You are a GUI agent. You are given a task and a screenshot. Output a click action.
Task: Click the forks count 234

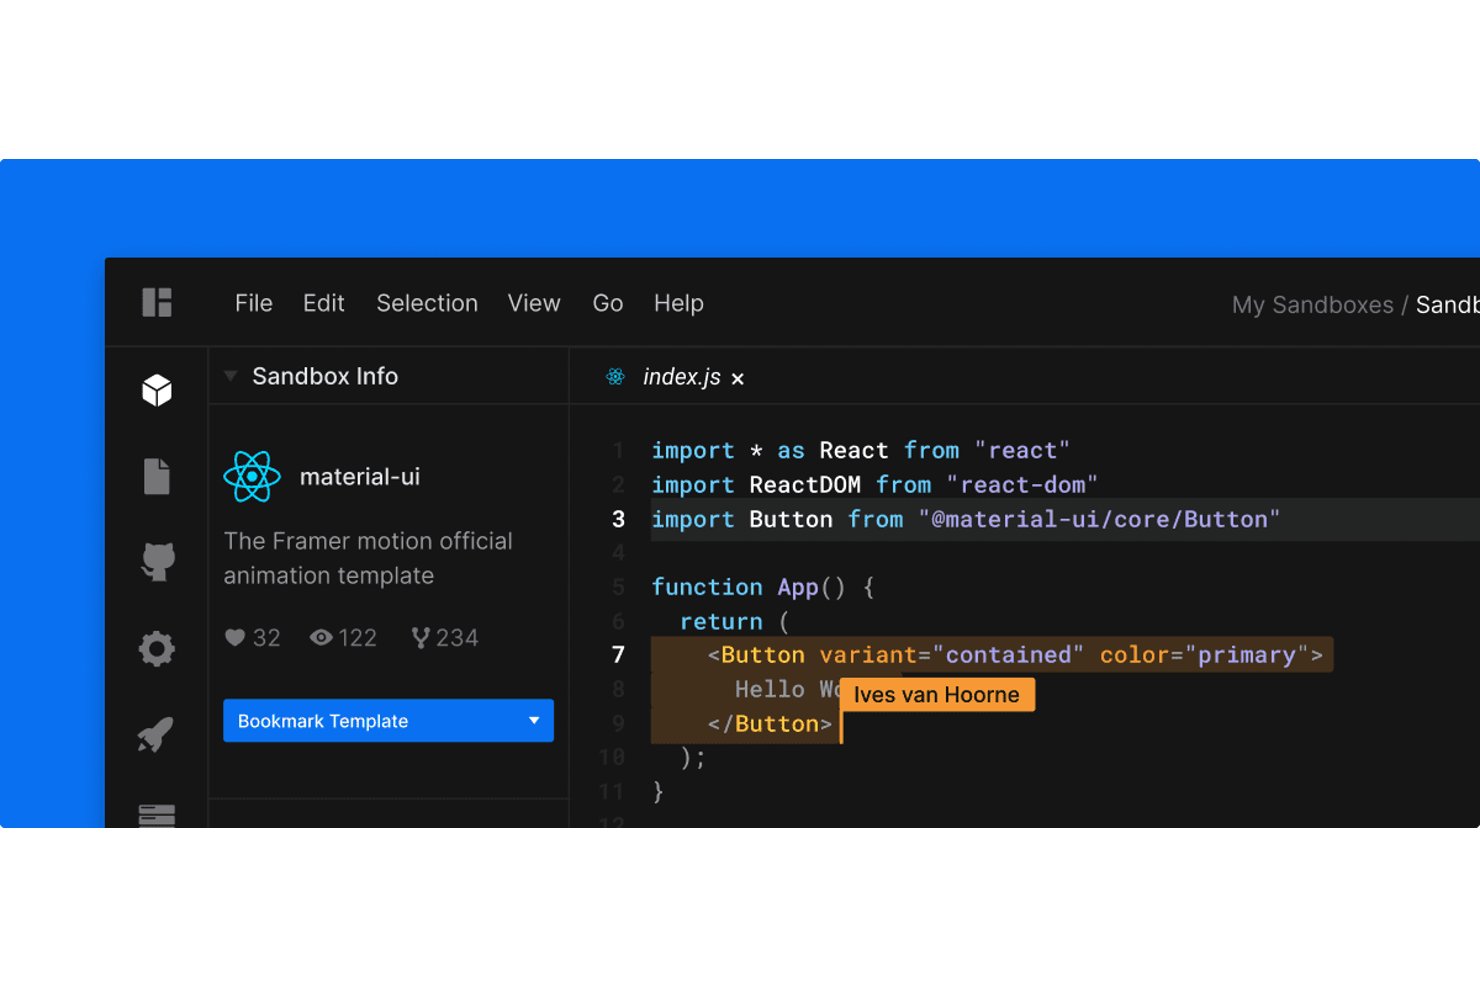coord(457,638)
